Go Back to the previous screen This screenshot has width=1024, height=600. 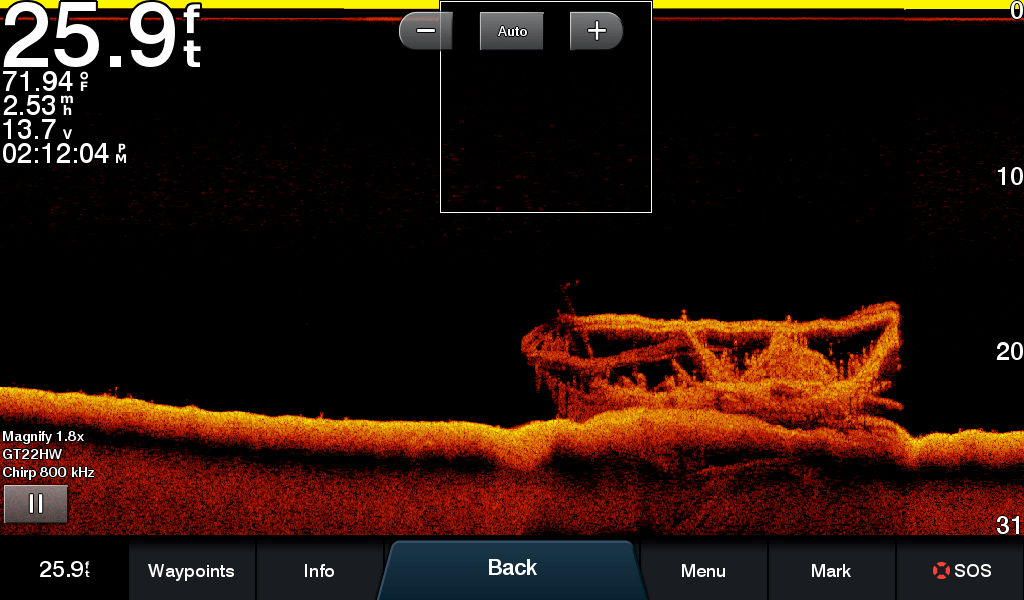[512, 569]
